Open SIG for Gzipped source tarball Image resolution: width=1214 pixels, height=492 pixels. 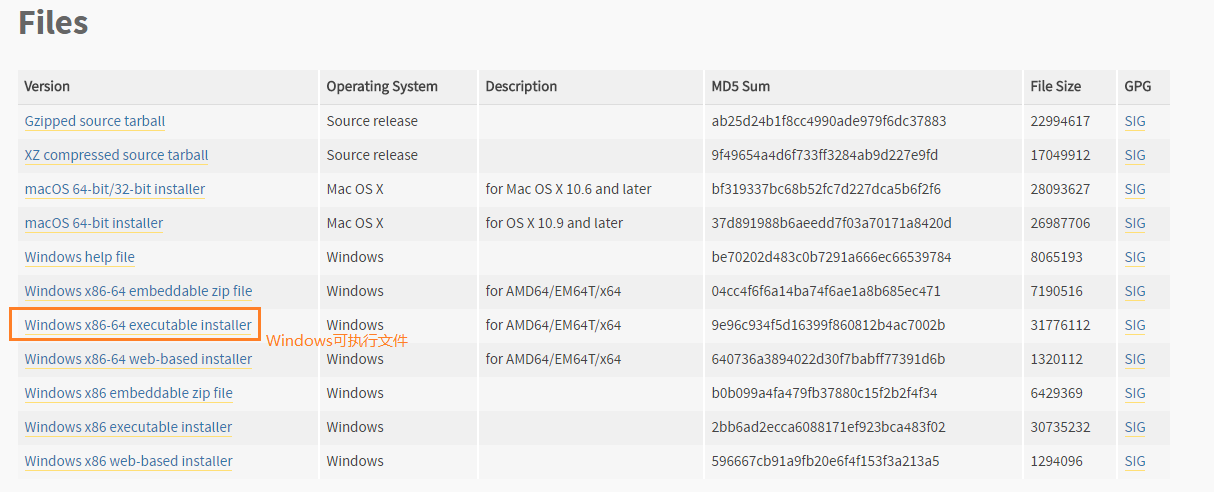[1135, 121]
